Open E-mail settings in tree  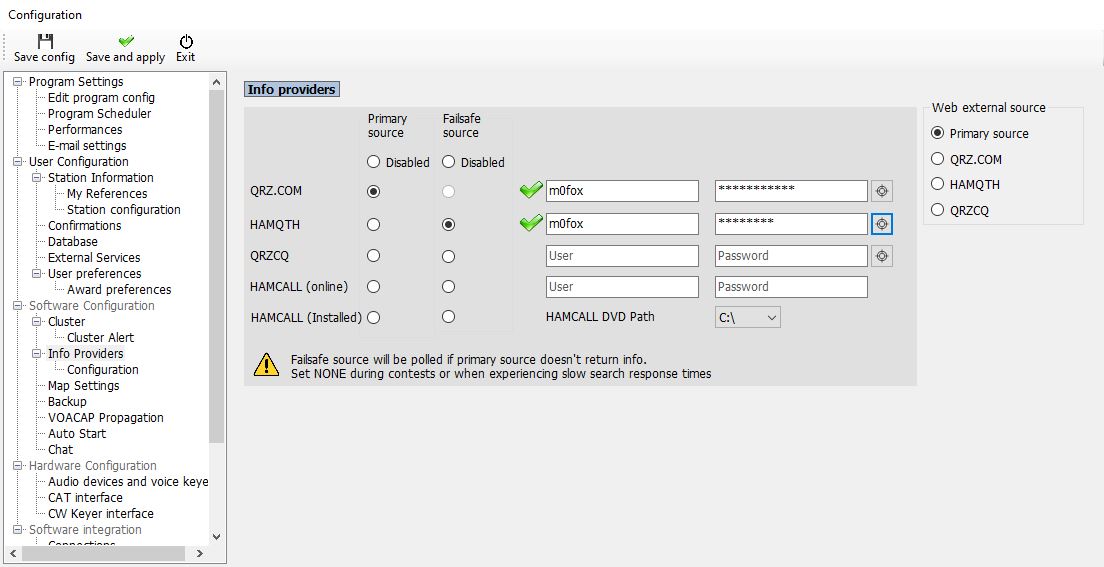pos(87,146)
